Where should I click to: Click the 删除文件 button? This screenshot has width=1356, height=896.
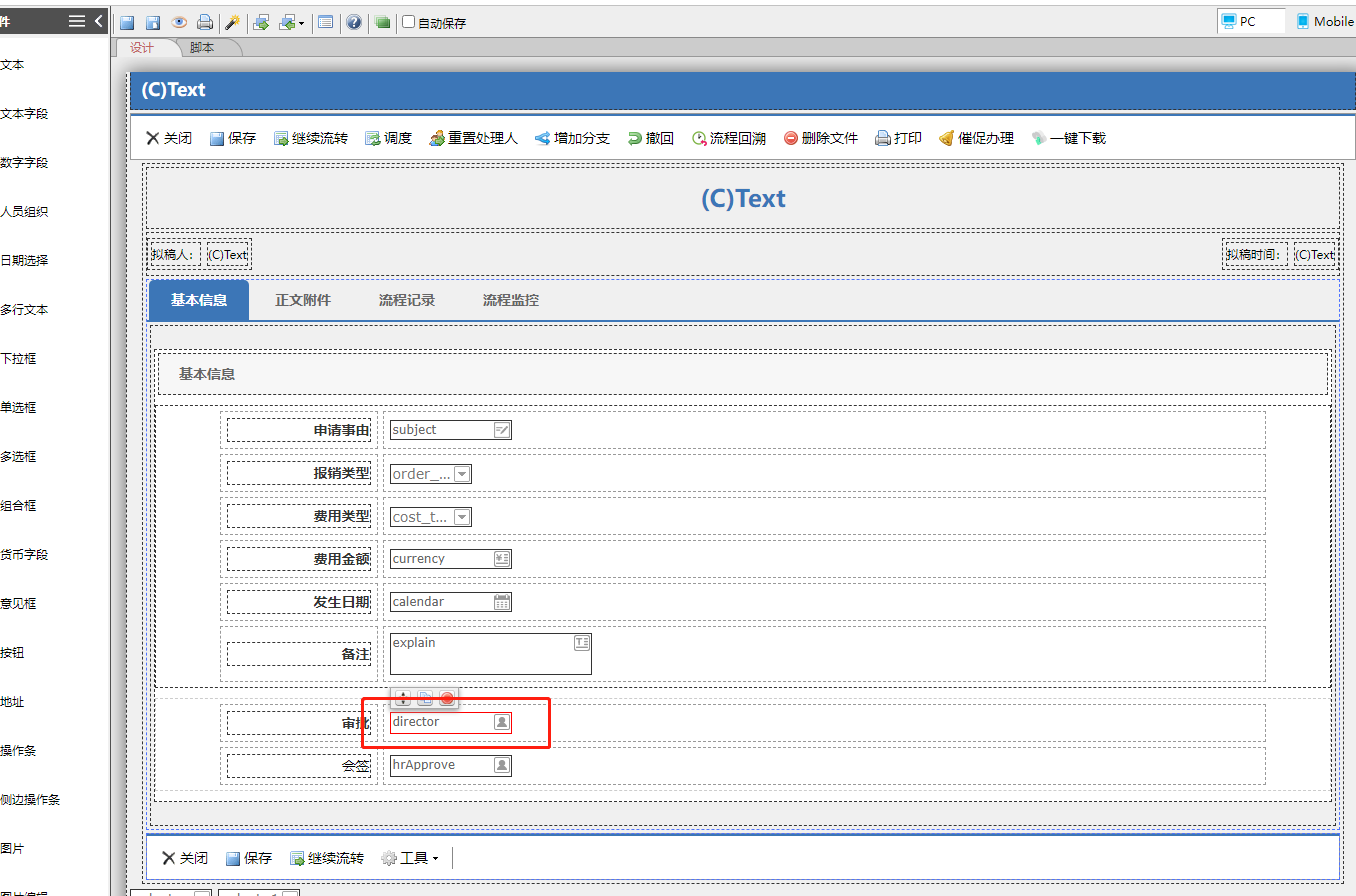pyautogui.click(x=821, y=138)
